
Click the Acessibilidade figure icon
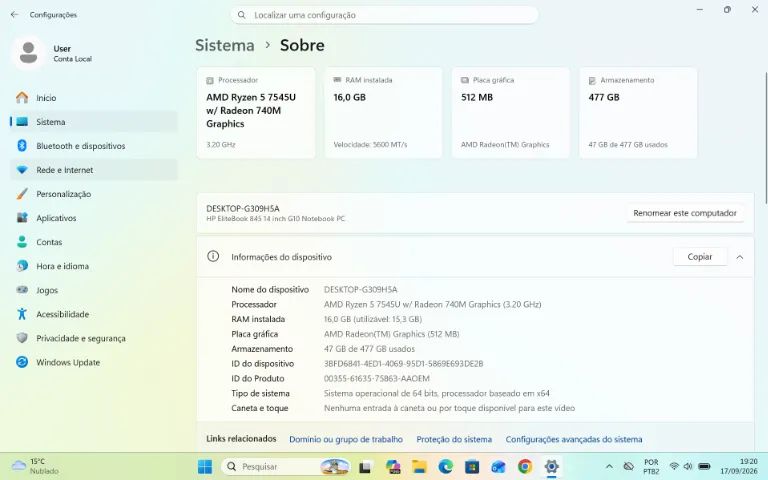tap(22, 314)
